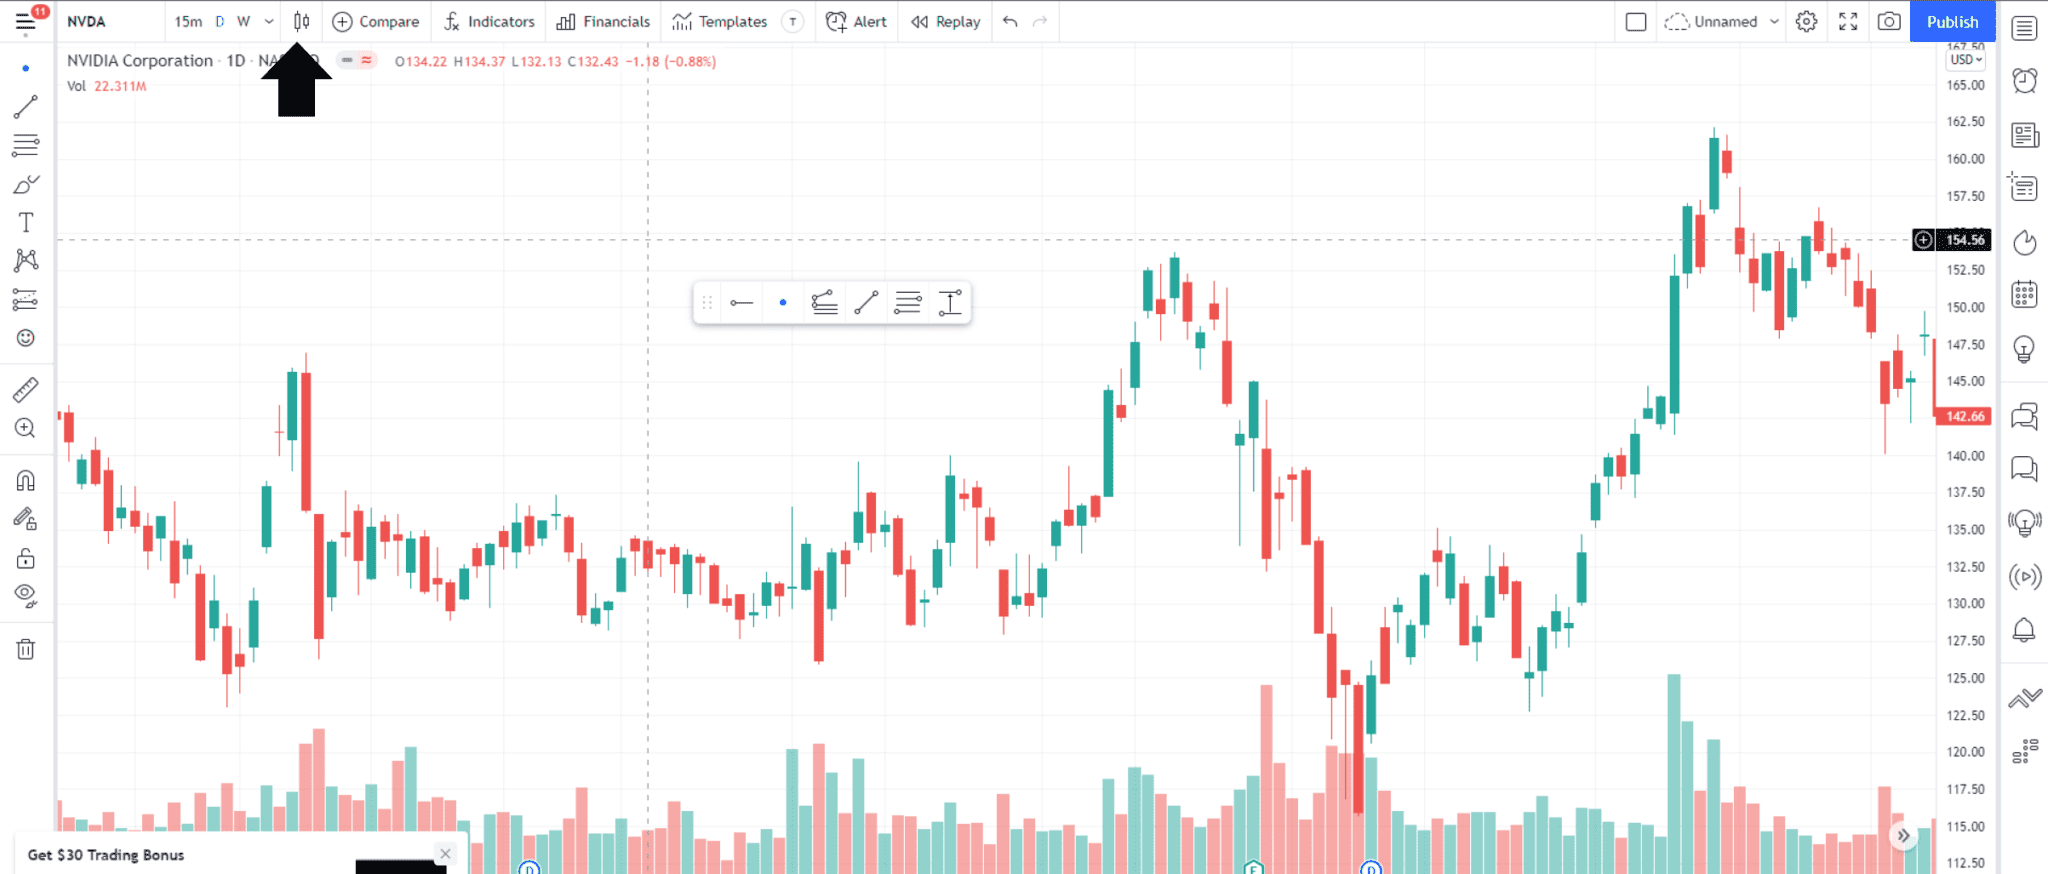2048x874 pixels.
Task: Close the Get $30 Trading Bonus banner
Action: click(445, 853)
